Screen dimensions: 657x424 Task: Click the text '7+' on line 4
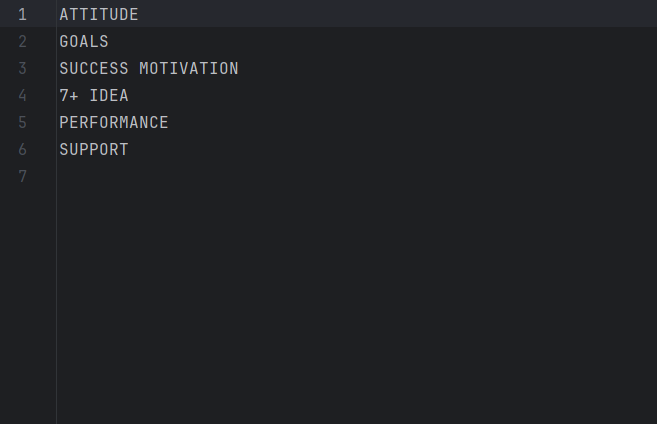coord(69,96)
